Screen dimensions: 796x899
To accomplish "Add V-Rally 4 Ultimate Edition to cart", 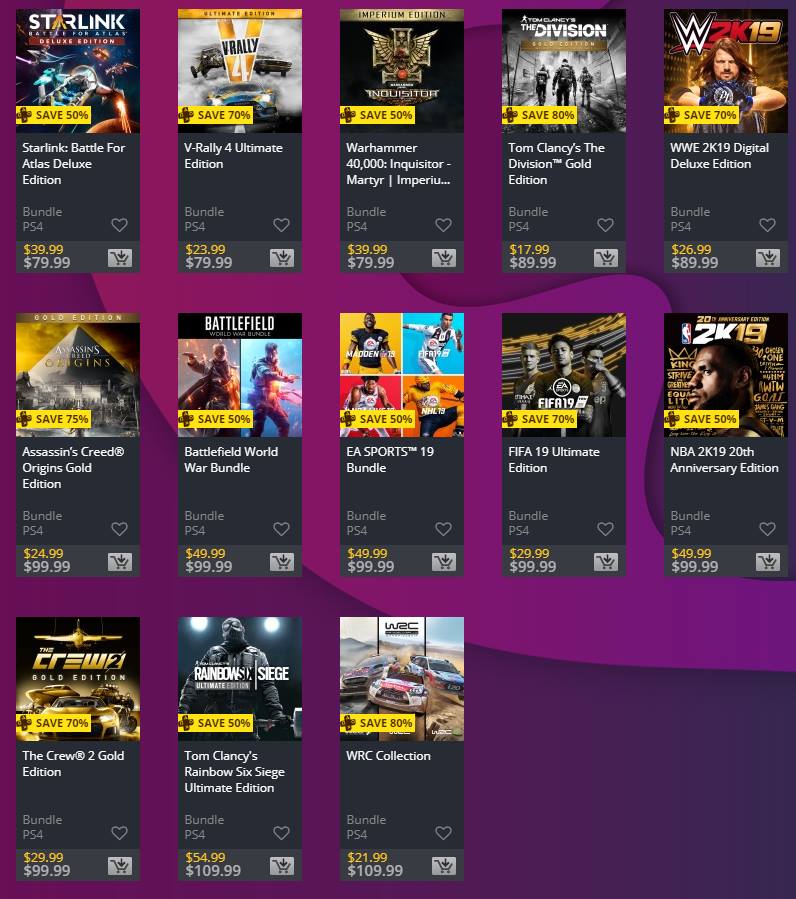I will 282,258.
